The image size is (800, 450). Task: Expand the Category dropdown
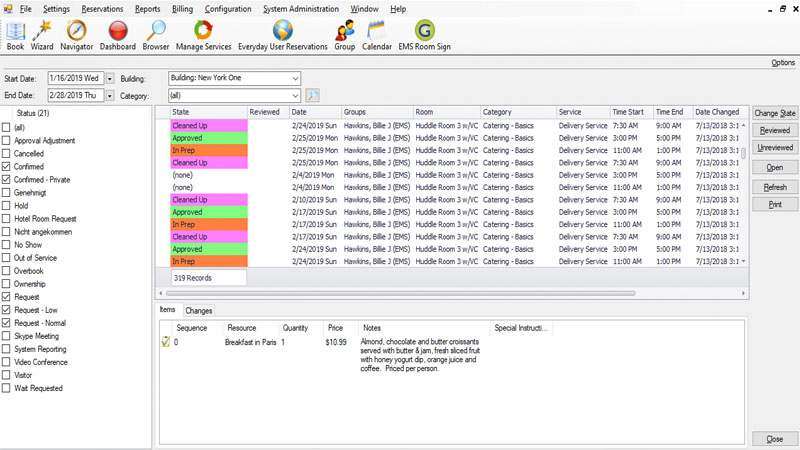click(x=295, y=95)
